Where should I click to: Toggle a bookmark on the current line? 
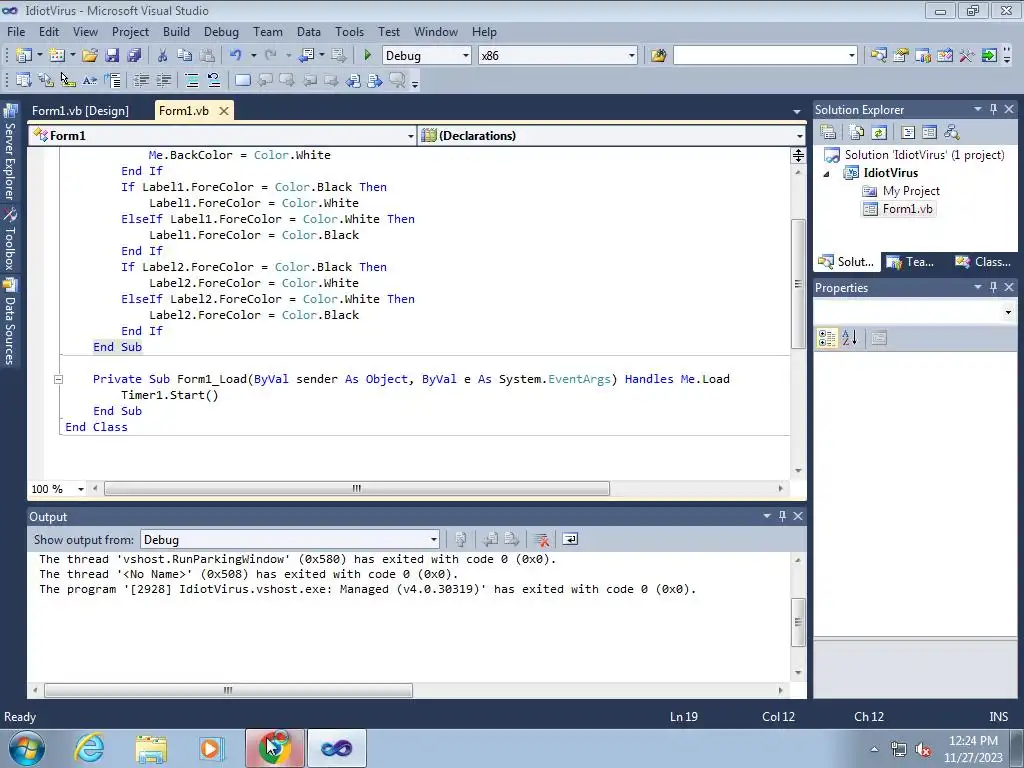pos(243,80)
